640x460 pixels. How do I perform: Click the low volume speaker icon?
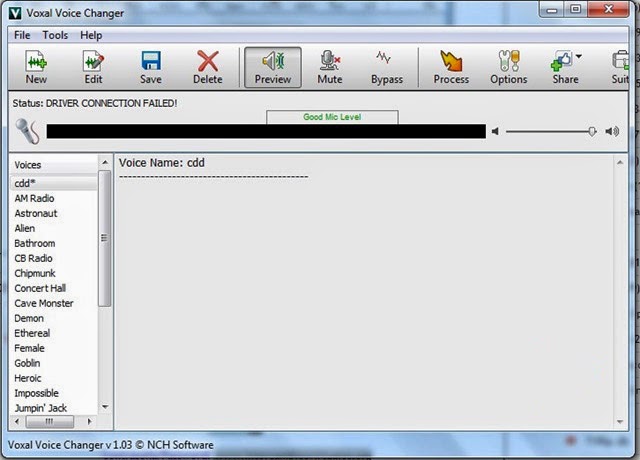click(495, 131)
